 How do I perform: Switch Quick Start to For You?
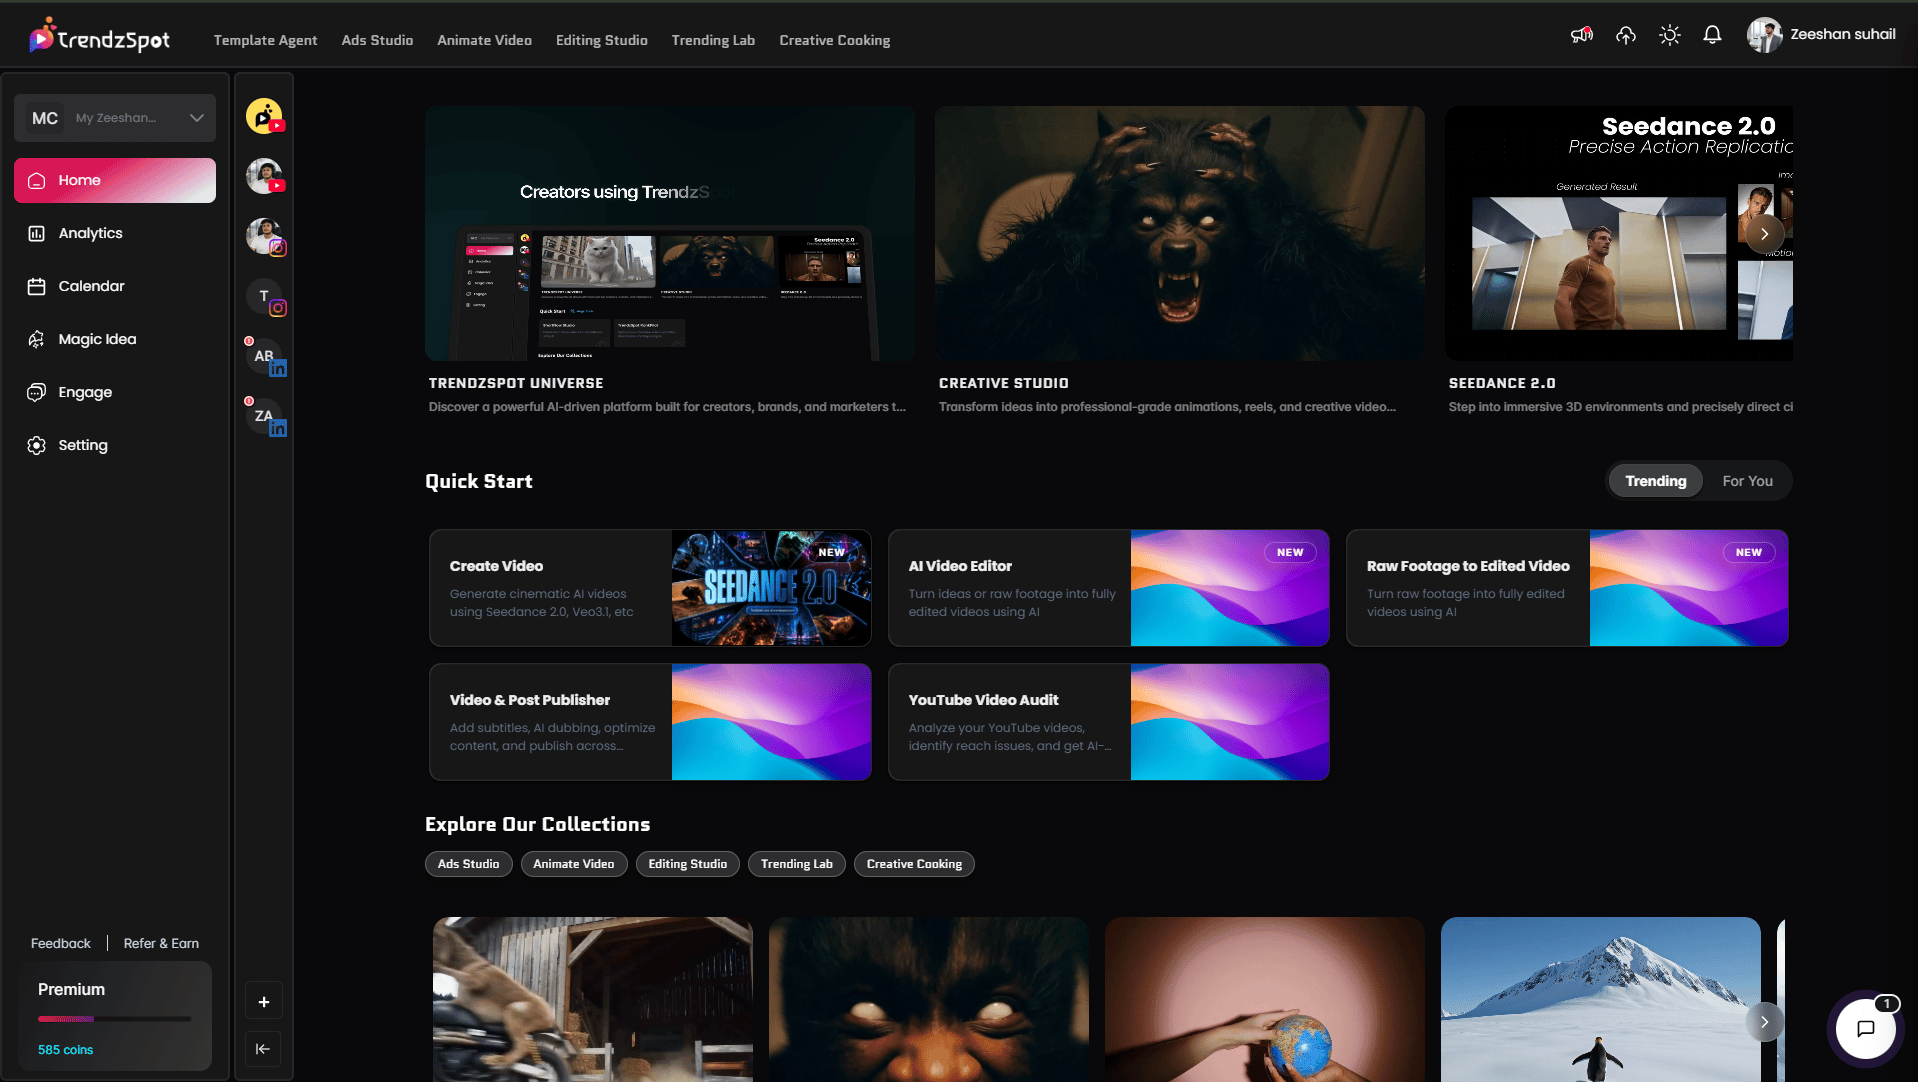[1747, 481]
